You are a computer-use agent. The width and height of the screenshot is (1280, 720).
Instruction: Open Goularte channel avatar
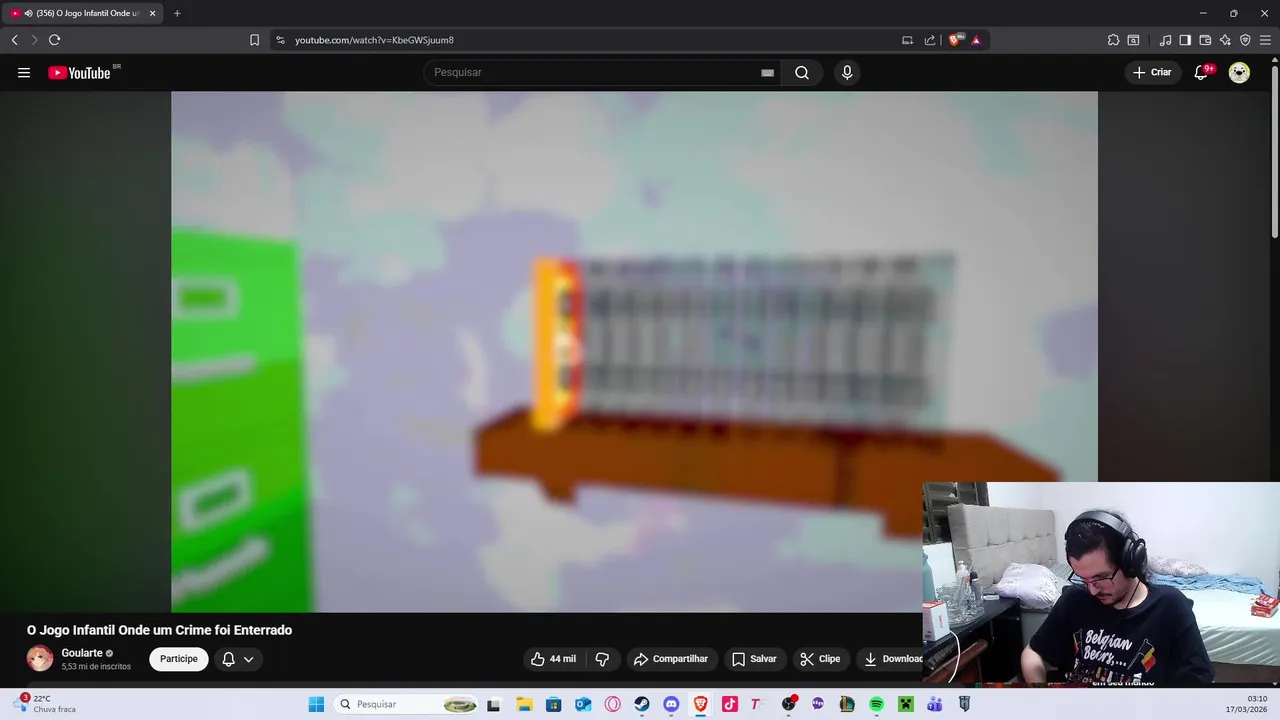40,658
